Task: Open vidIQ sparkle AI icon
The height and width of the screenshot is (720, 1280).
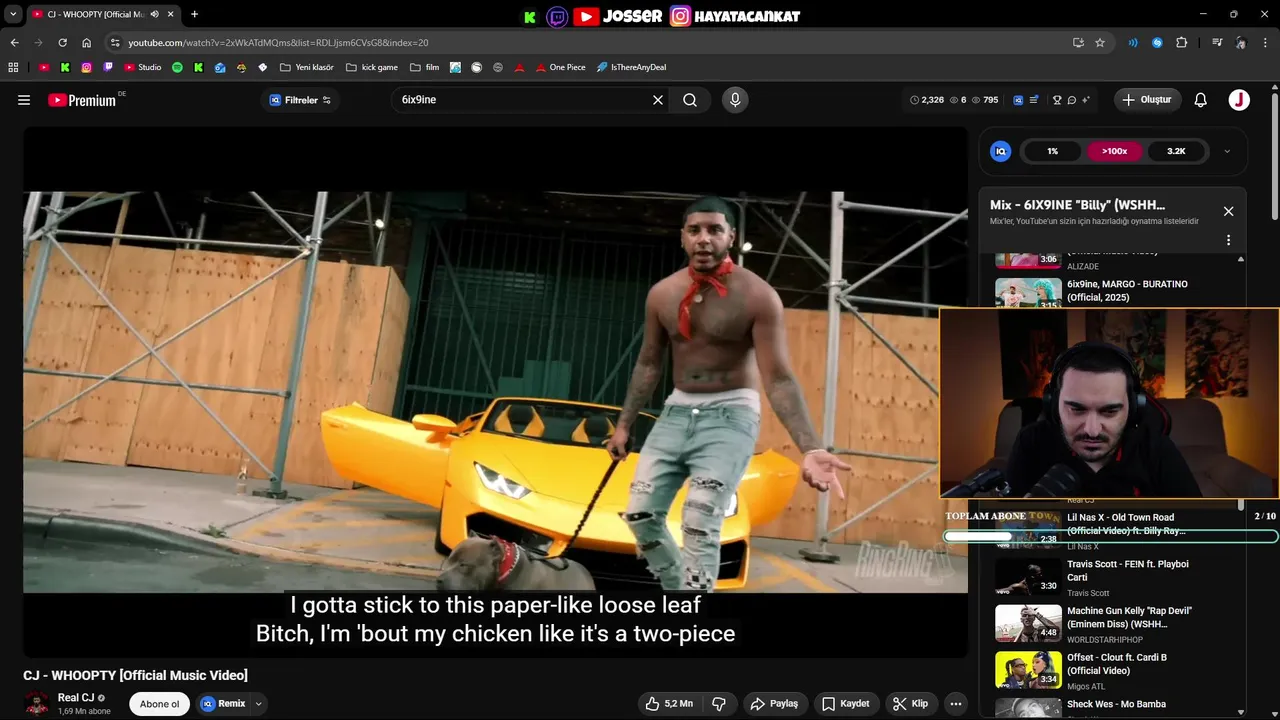Action: pyautogui.click(x=1086, y=100)
